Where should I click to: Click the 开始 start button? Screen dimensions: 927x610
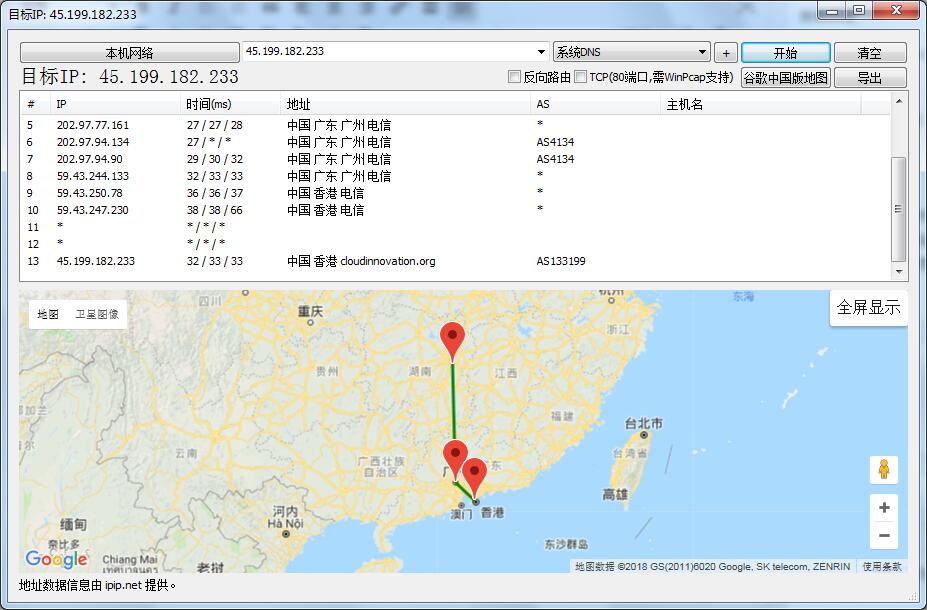tap(785, 53)
